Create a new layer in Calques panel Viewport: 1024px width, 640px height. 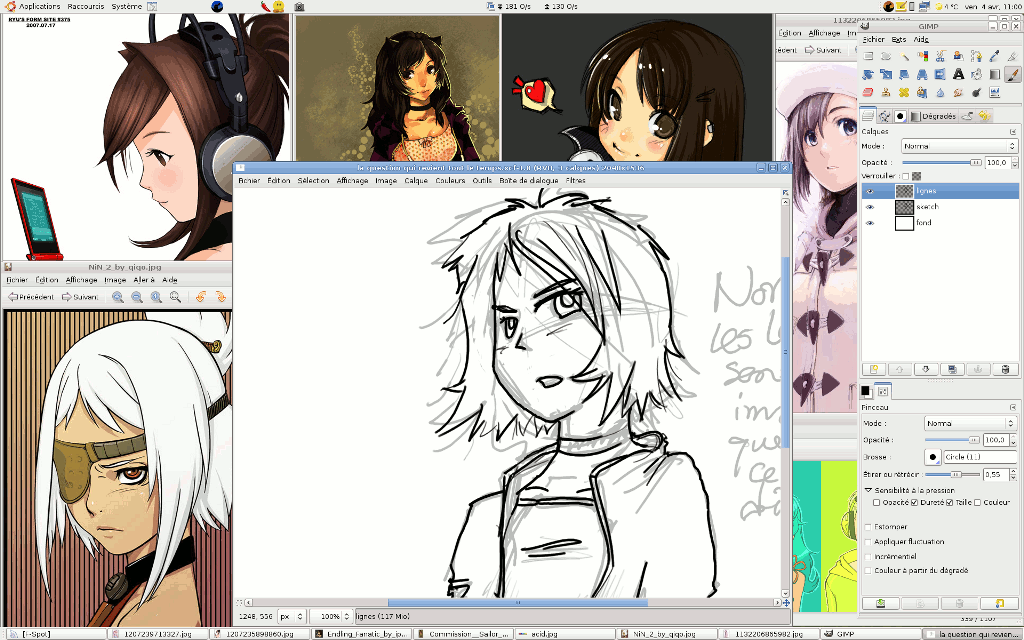tap(874, 370)
